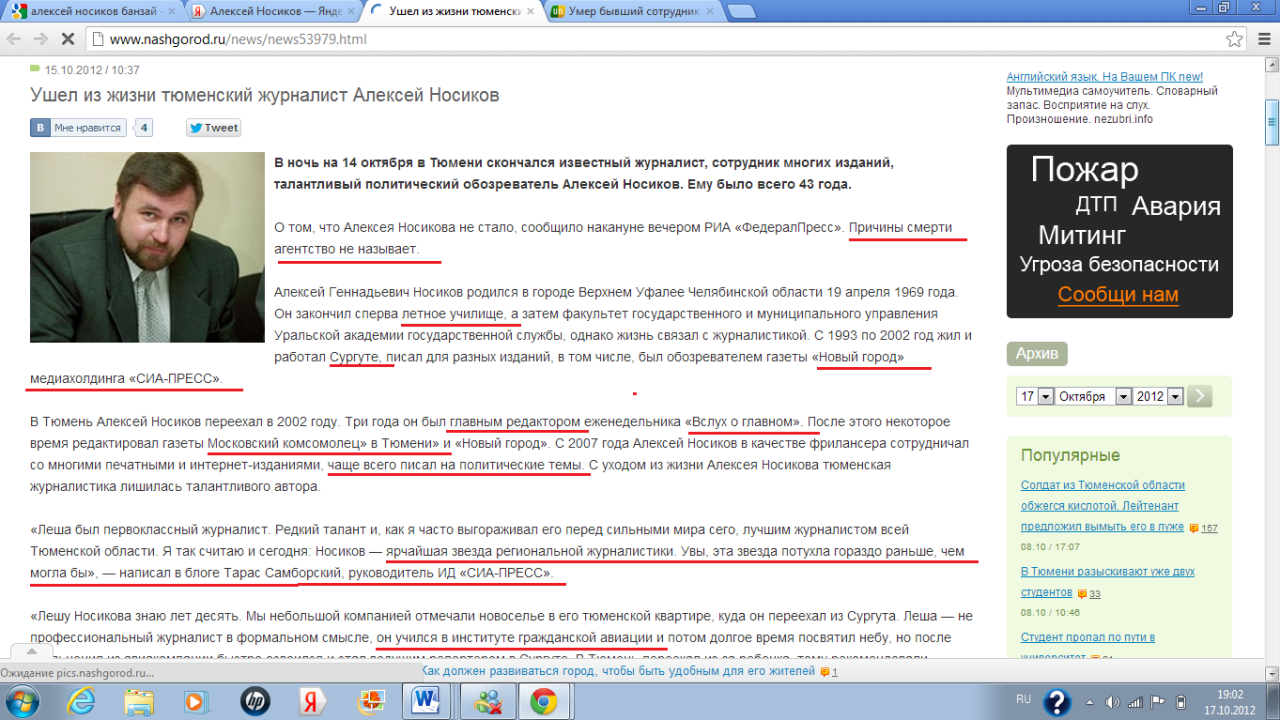Viewport: 1280px width, 720px height.
Task: Open the HP application on taskbar
Action: 255,702
